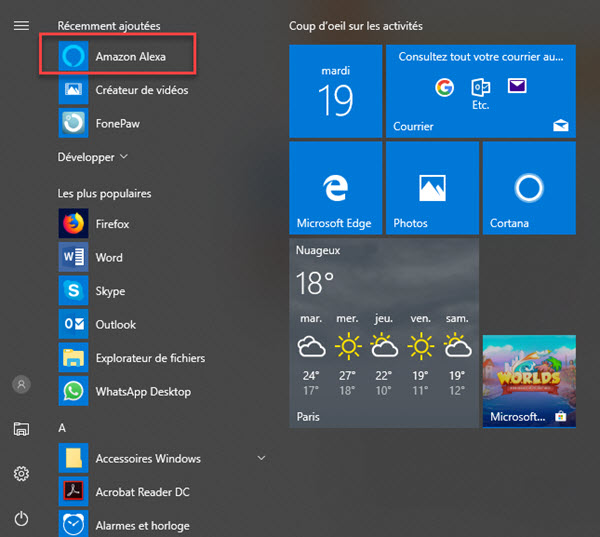The height and width of the screenshot is (537, 600).
Task: Open the Paris weather tile
Action: tap(384, 333)
